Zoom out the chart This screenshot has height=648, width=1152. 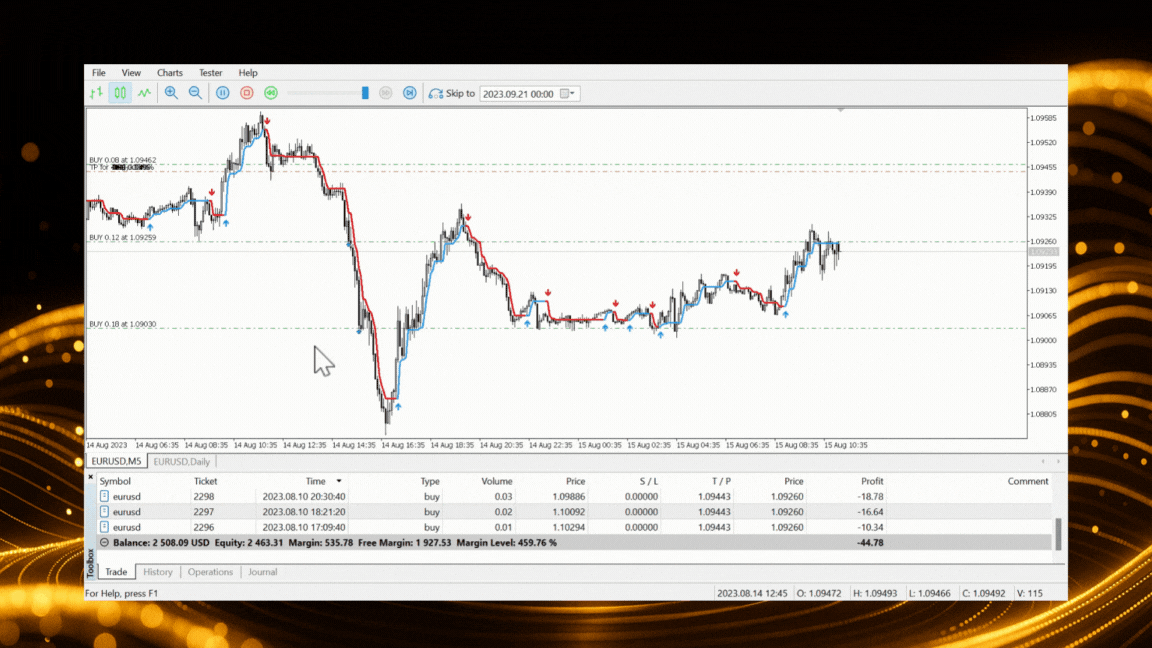click(x=195, y=93)
